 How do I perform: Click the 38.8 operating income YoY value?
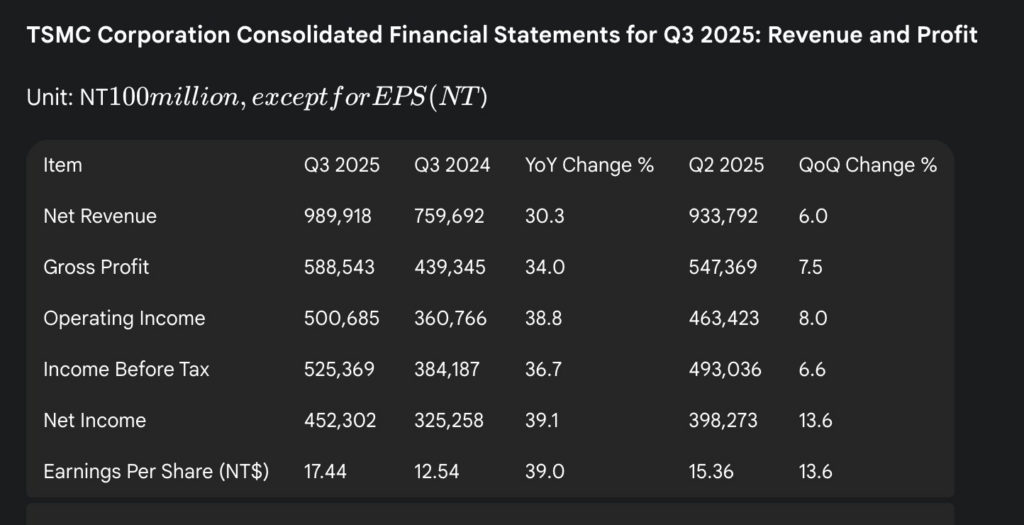pyautogui.click(x=541, y=318)
